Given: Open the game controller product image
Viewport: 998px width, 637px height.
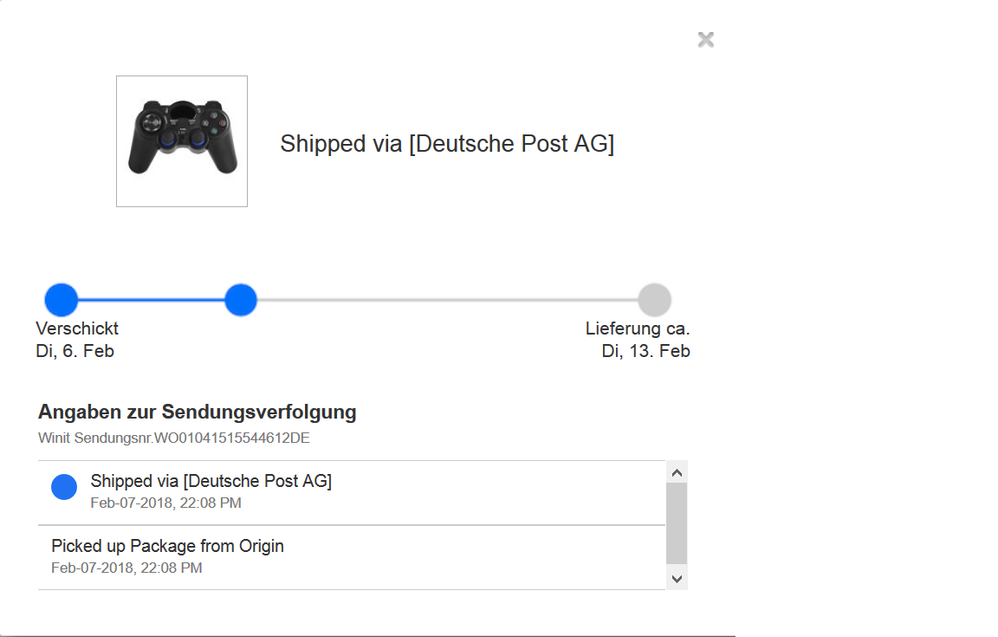Looking at the screenshot, I should tap(181, 140).
